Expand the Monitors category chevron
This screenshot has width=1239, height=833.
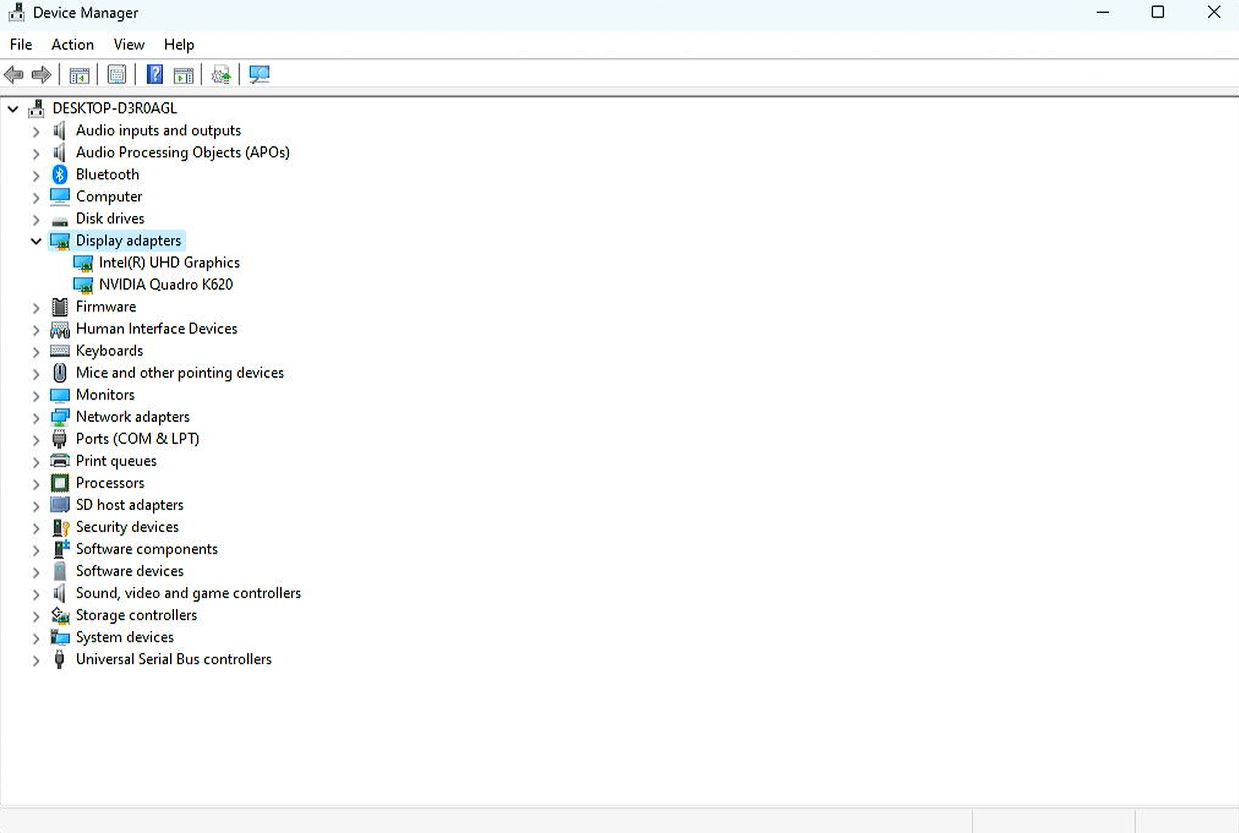pyautogui.click(x=36, y=395)
